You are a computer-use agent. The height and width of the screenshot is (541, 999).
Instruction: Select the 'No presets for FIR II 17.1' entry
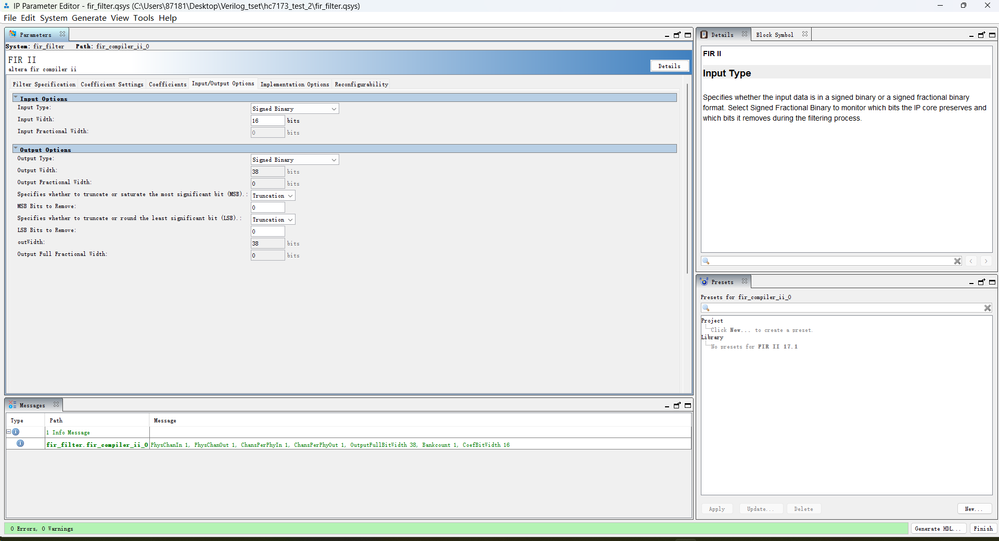[x=754, y=347]
